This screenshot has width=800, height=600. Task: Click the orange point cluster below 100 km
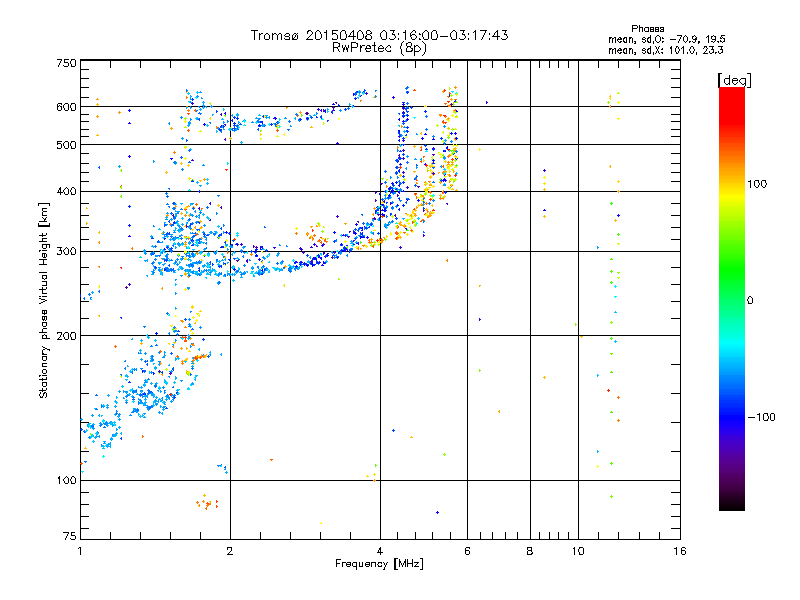(207, 503)
